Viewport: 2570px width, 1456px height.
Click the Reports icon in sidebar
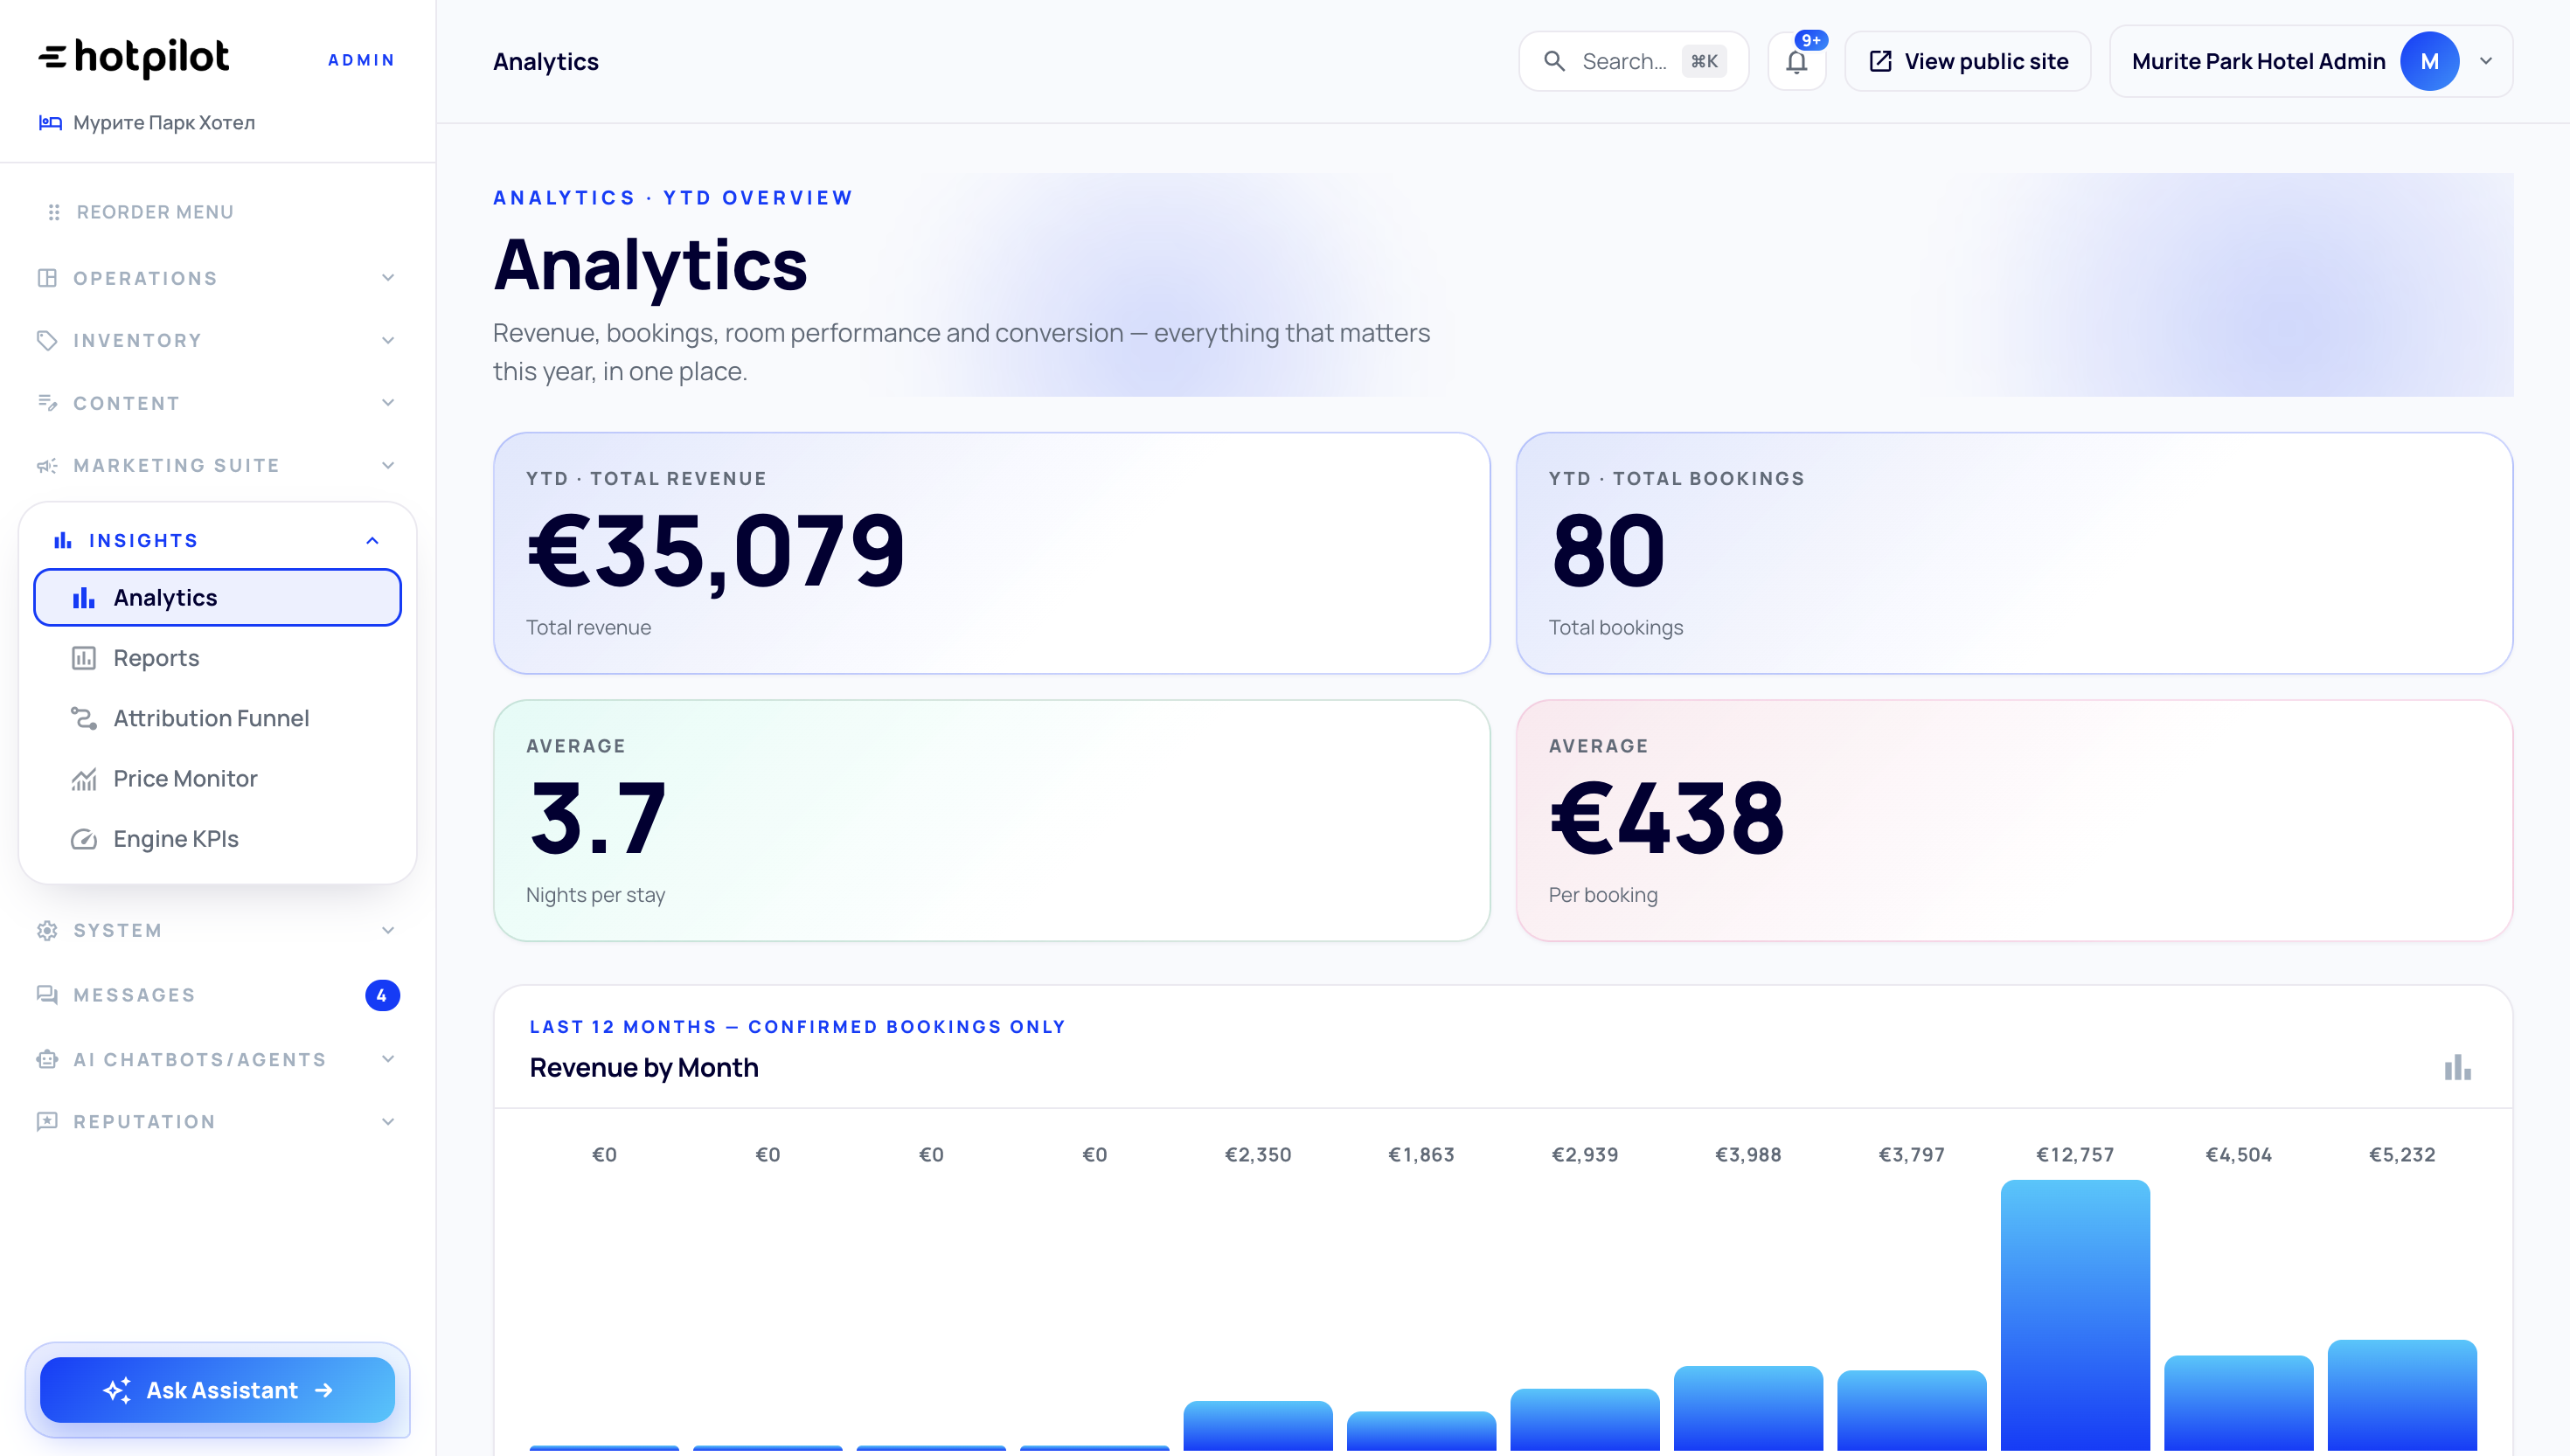click(x=84, y=658)
